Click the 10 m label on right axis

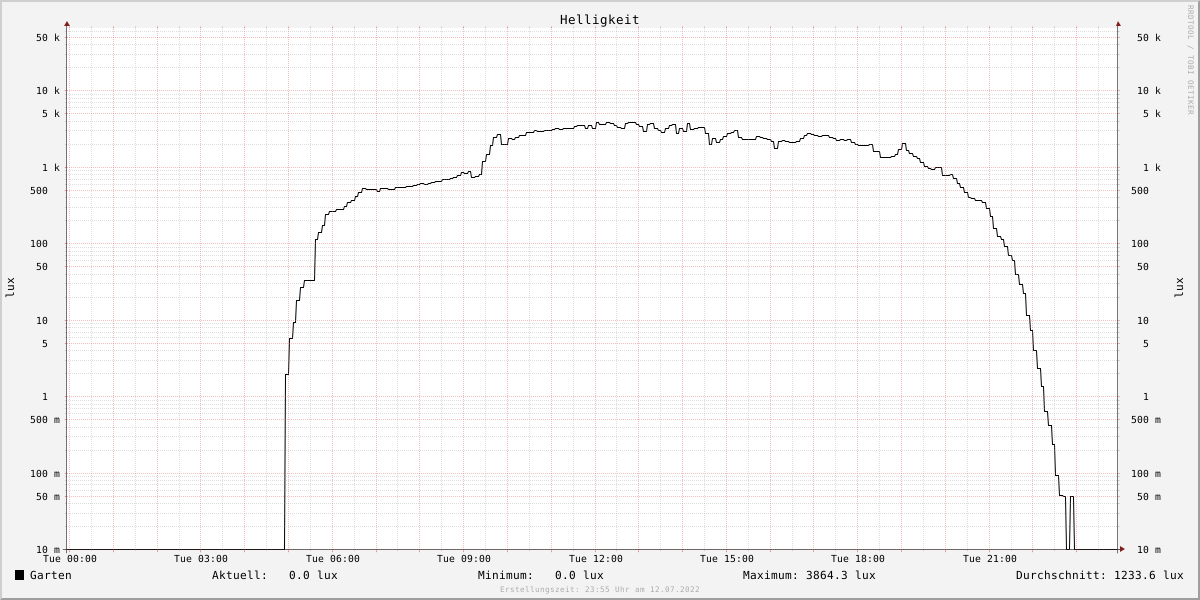[x=1149, y=550]
